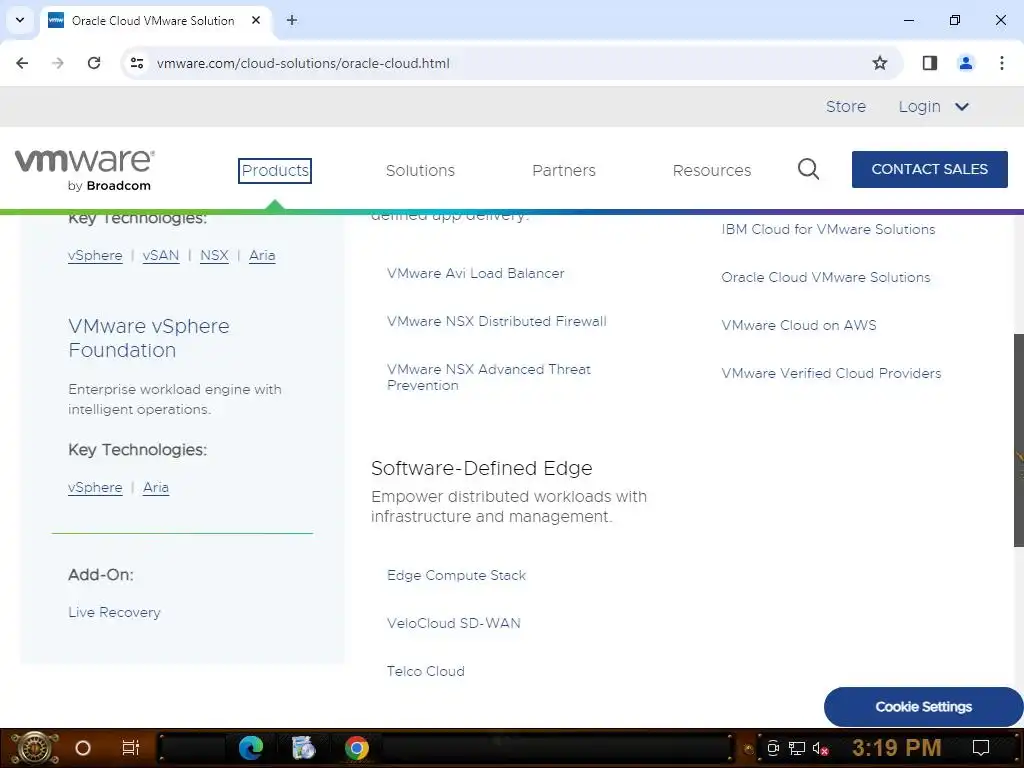Viewport: 1024px width, 768px height.
Task: Open vSphere link beside vSAN
Action: click(95, 255)
